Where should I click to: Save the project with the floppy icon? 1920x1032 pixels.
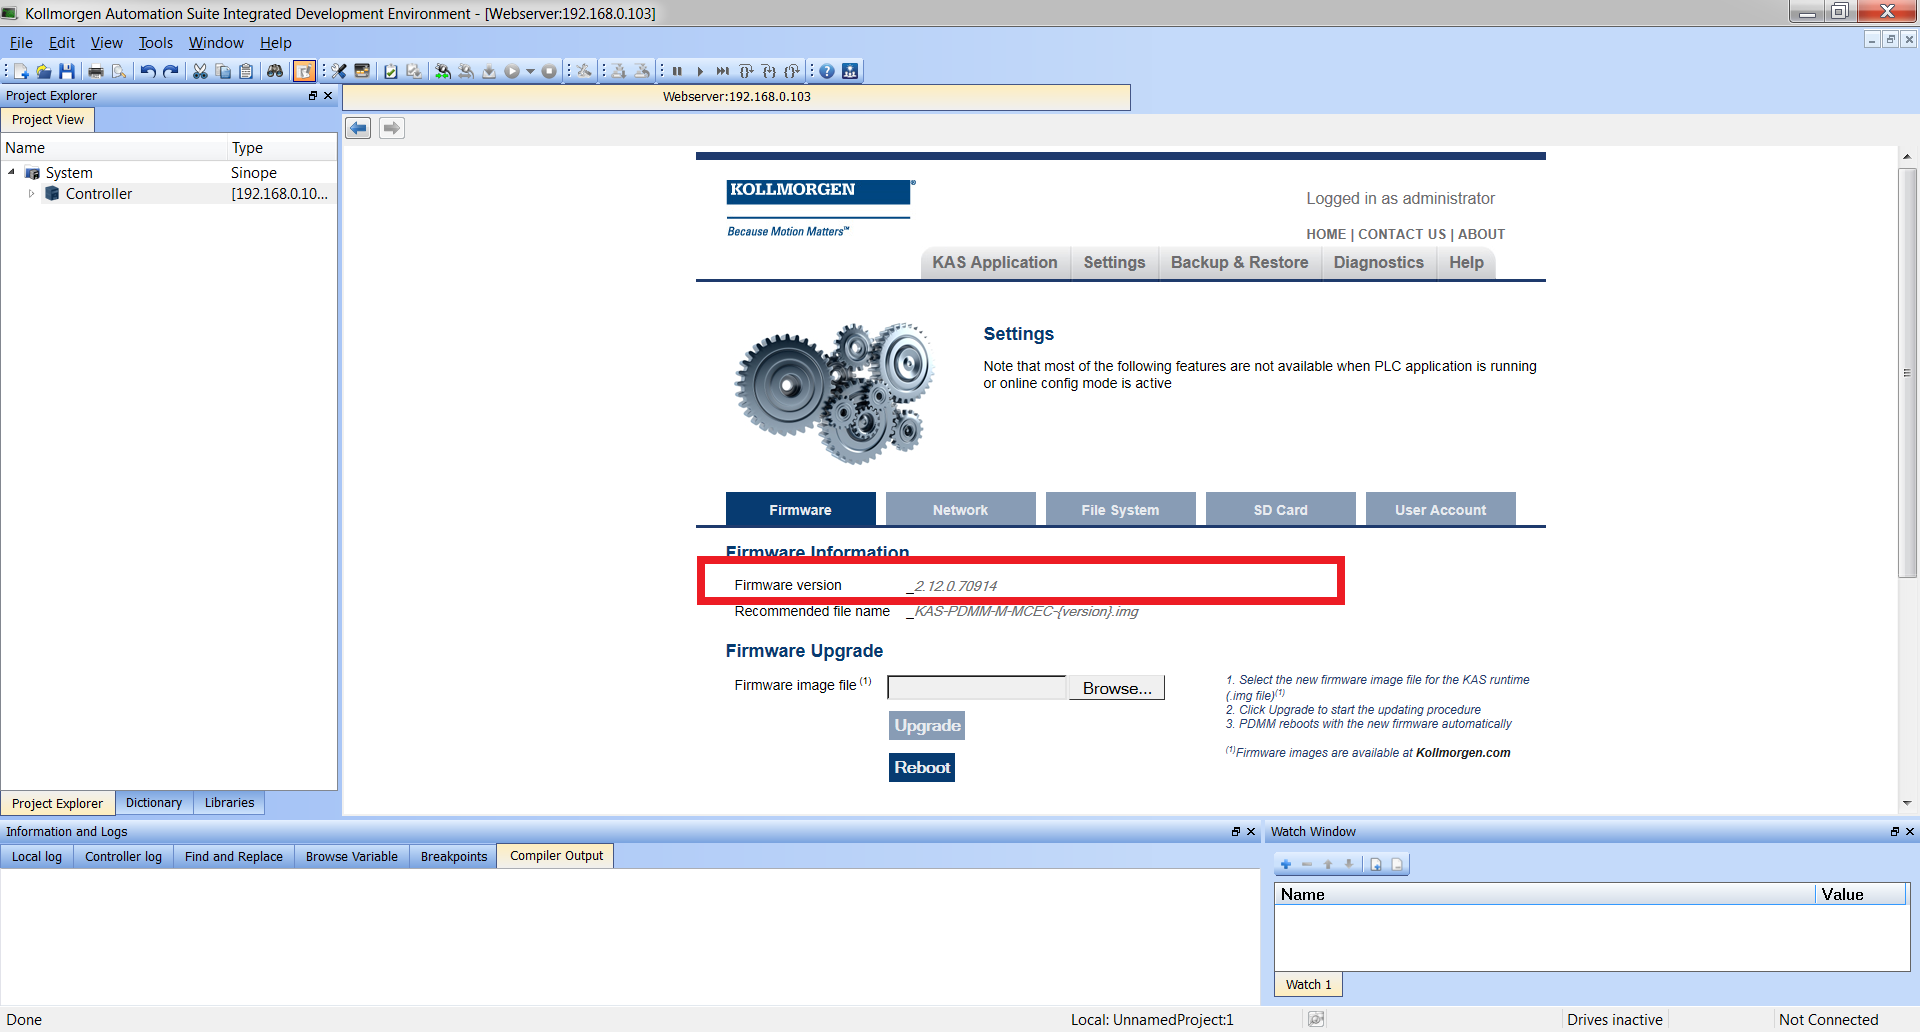pos(67,71)
